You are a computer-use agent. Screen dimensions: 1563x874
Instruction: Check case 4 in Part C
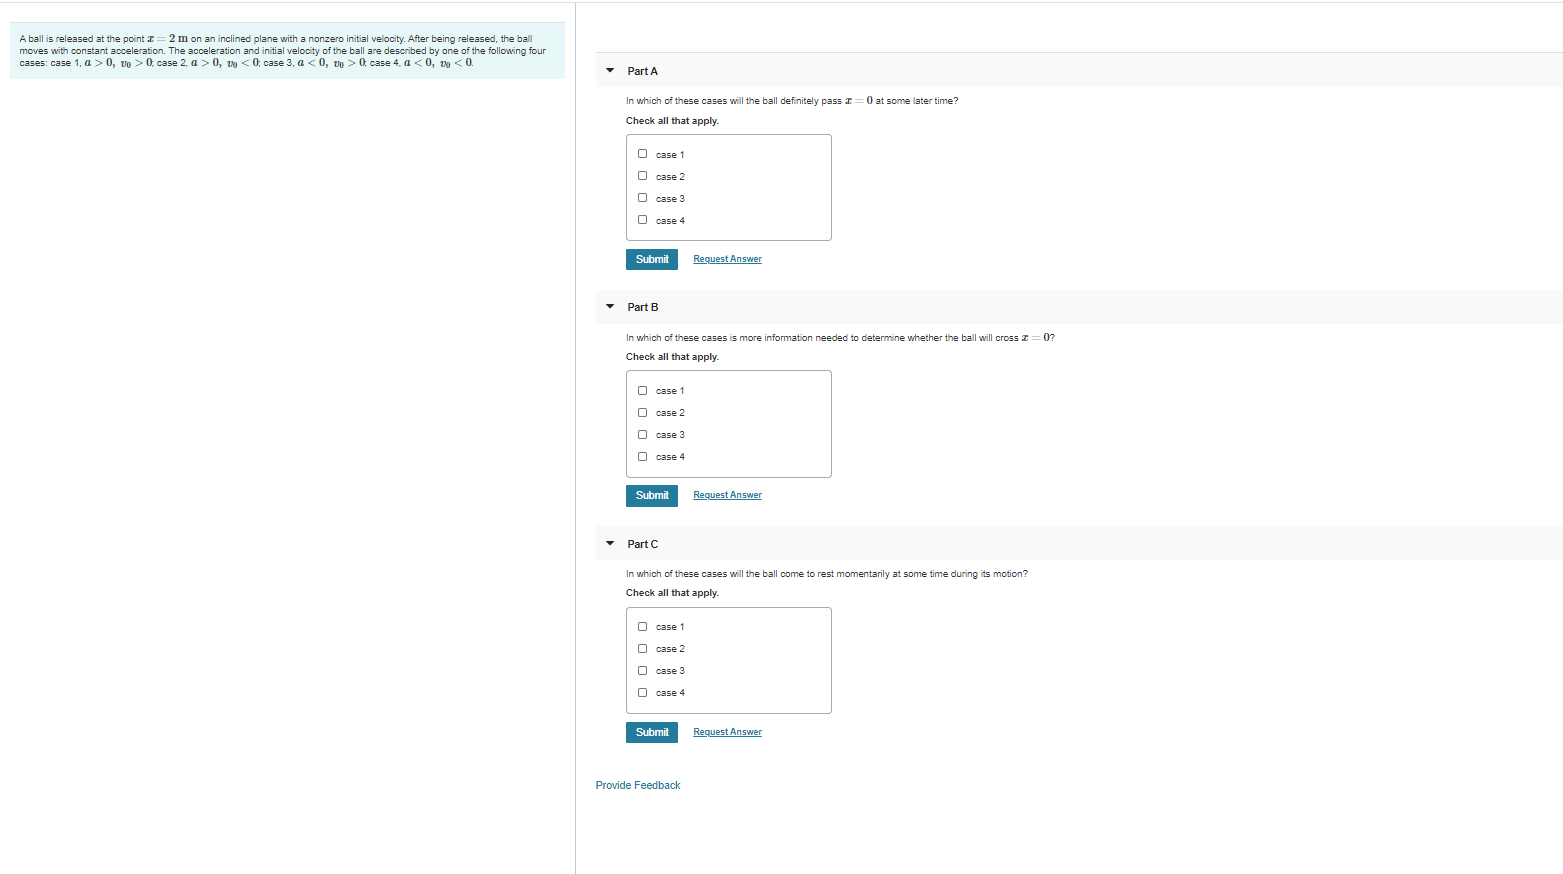[642, 692]
